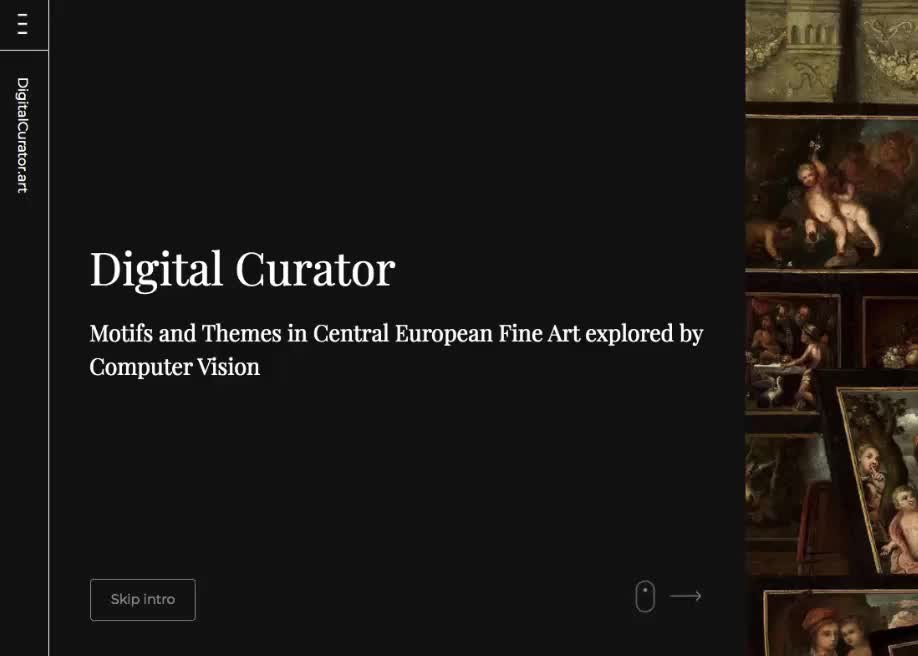Image resolution: width=918 pixels, height=656 pixels.
Task: Click the right arrow to advance intro
Action: coord(685,596)
